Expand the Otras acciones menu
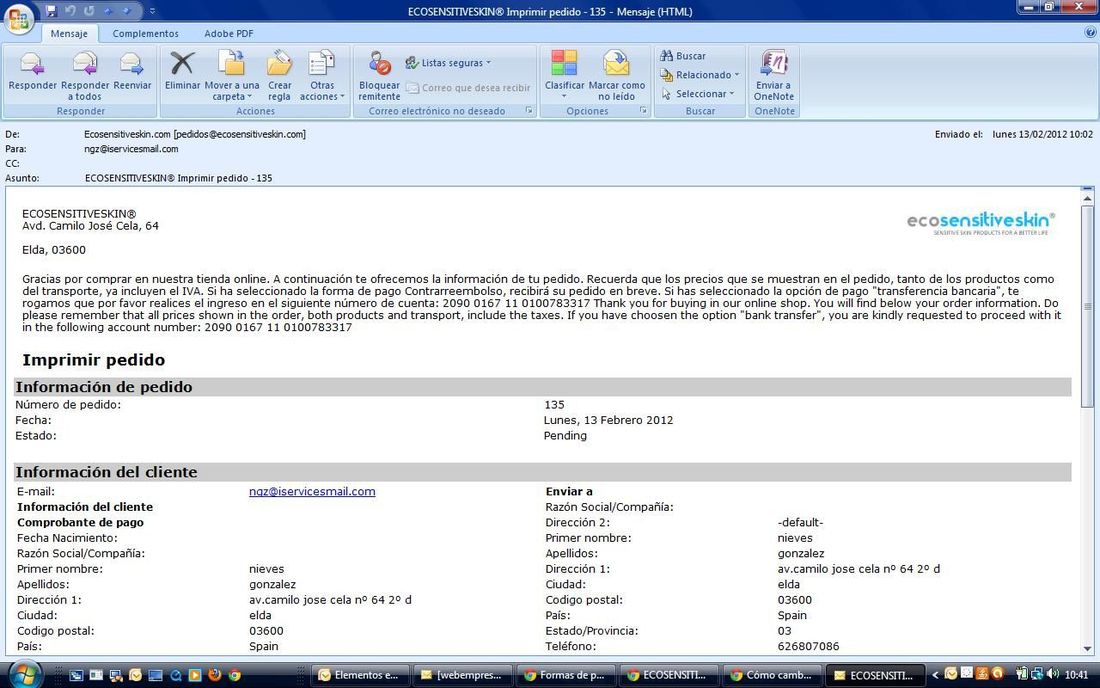1100x688 pixels. (x=322, y=76)
